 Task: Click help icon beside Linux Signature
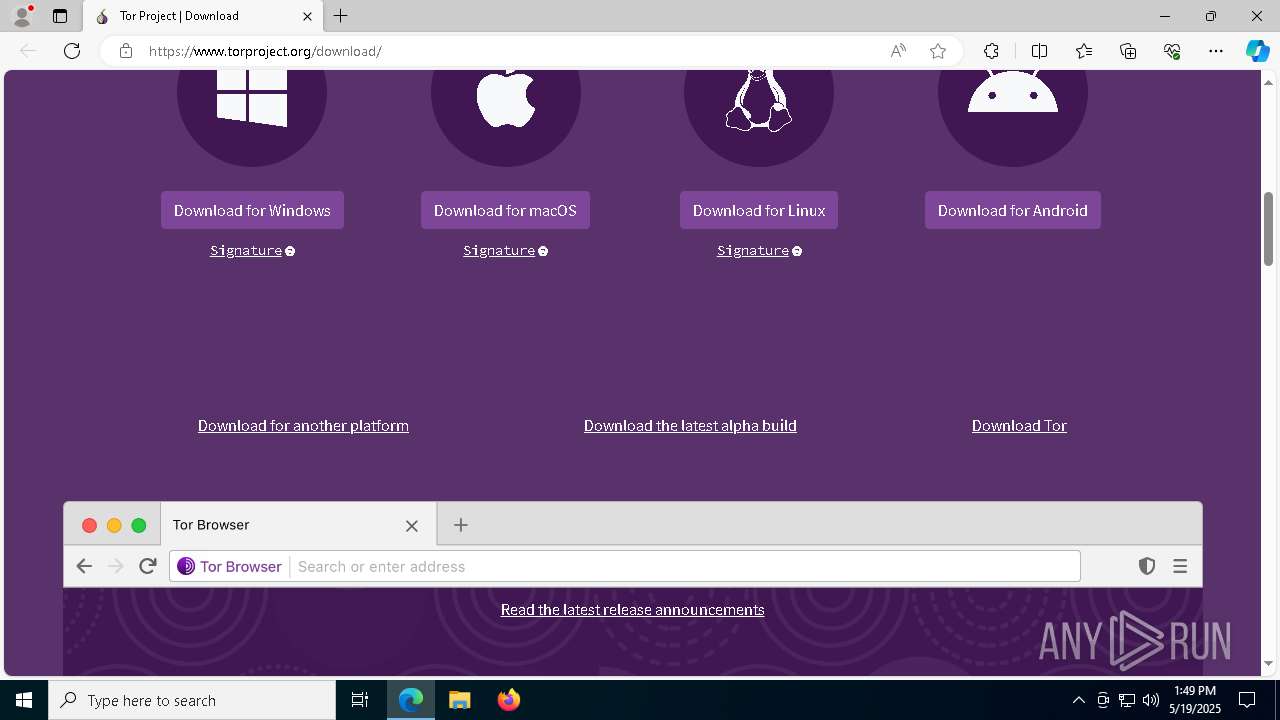[797, 251]
